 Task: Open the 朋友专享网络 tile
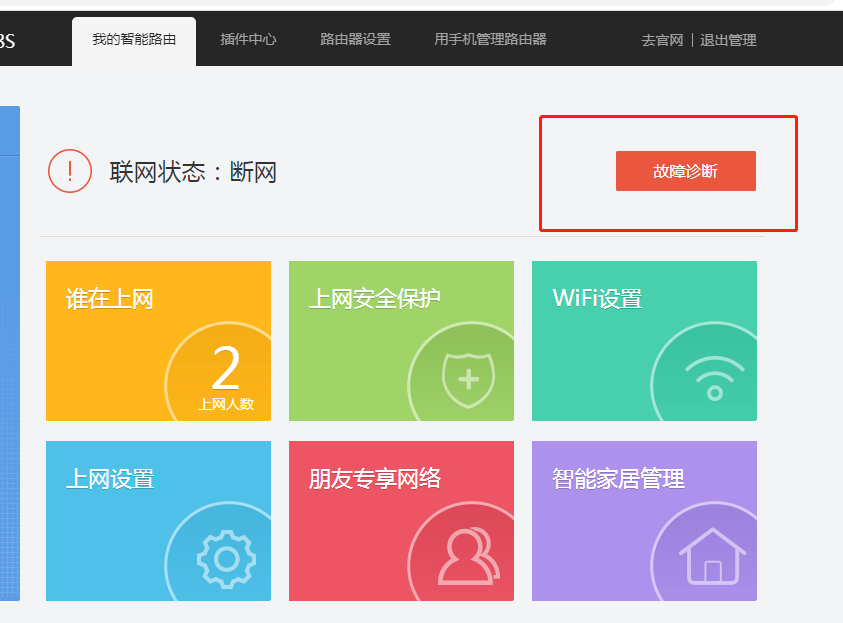coord(402,521)
